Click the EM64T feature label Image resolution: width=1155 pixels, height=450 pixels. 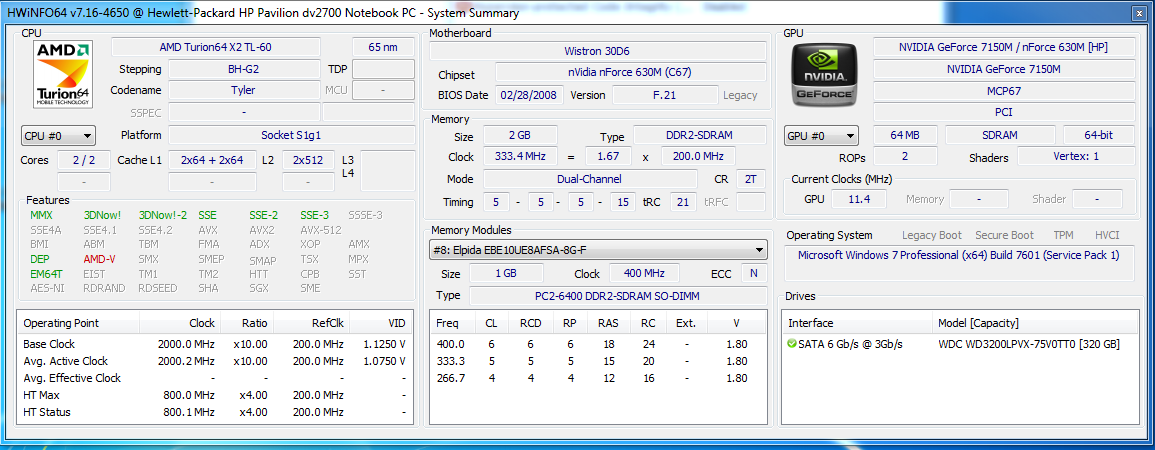click(x=45, y=274)
